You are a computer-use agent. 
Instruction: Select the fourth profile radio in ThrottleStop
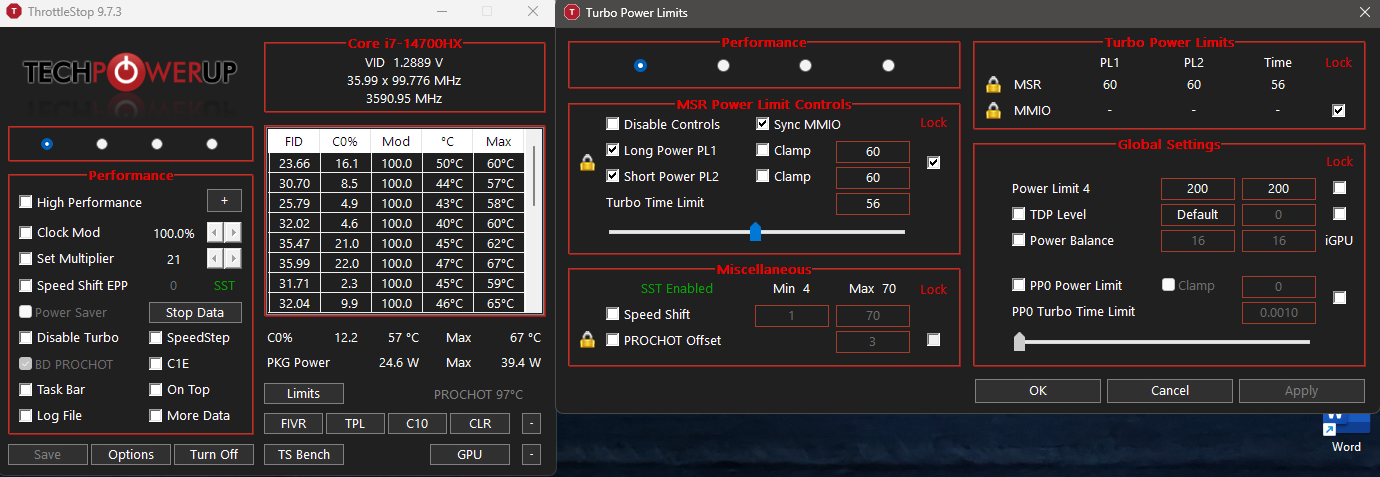pos(212,144)
